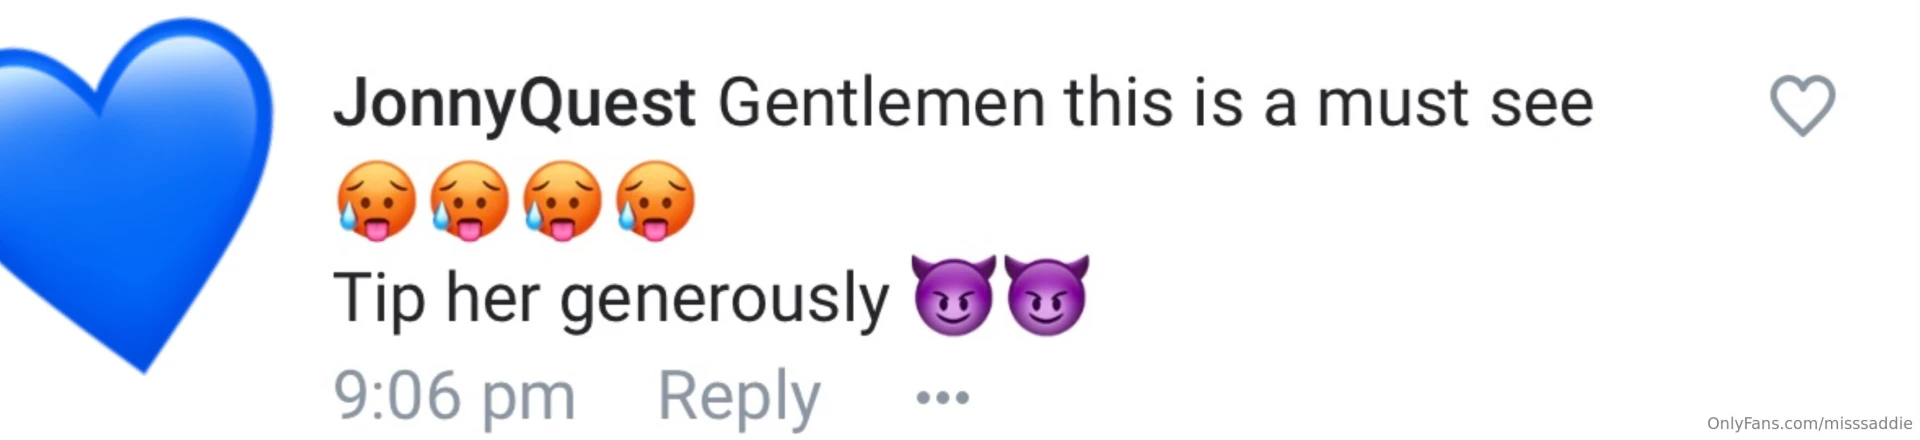1920x440 pixels.
Task: Click the last hot face emoji
Action: [x=655, y=201]
